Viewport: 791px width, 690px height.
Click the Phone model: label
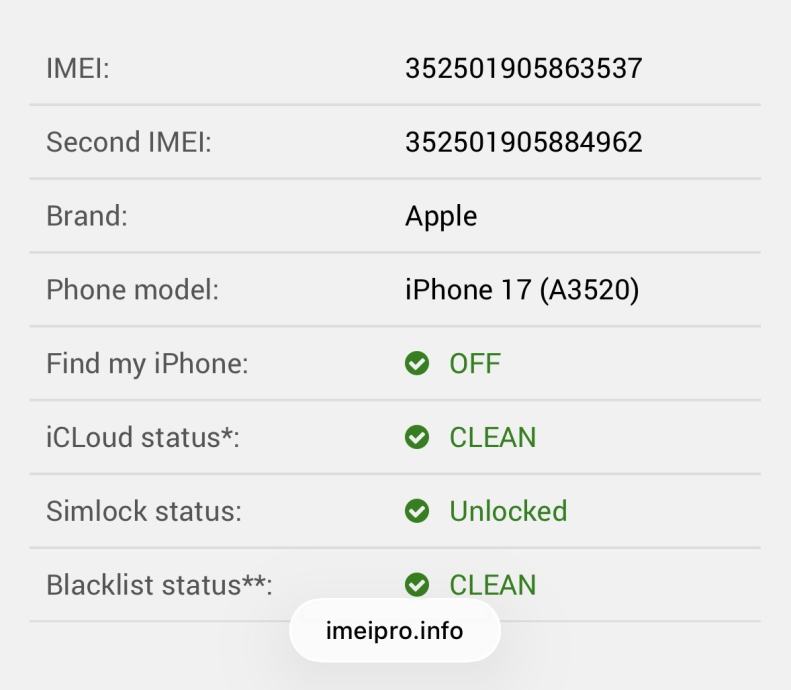pos(132,290)
